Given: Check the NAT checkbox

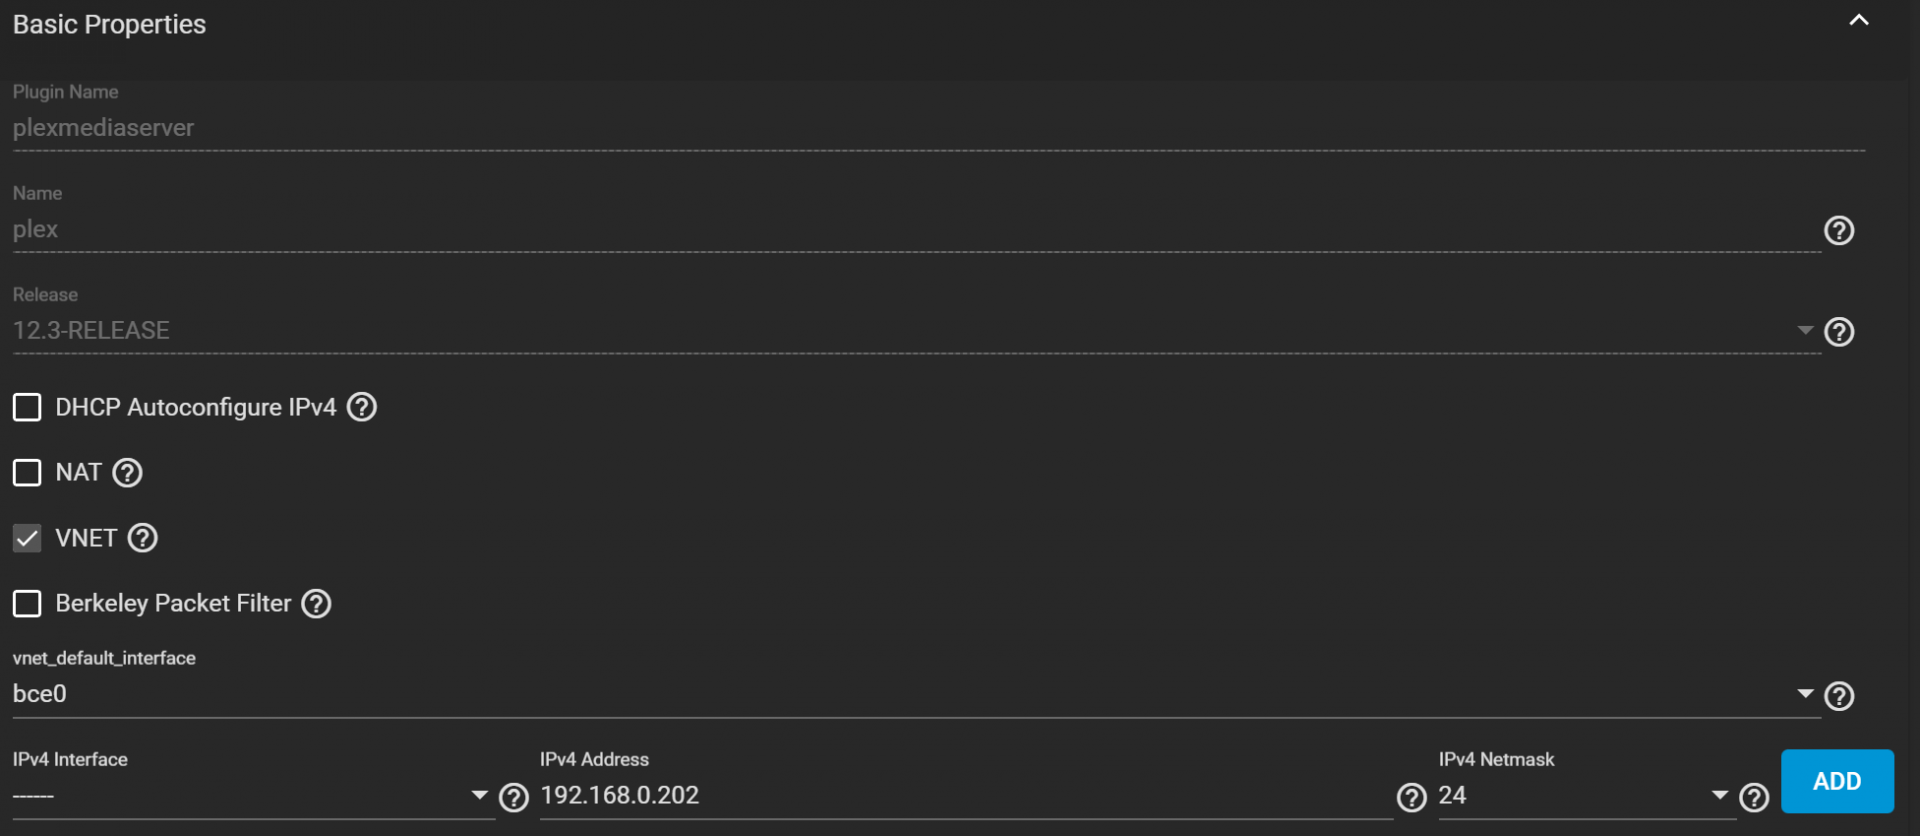Looking at the screenshot, I should click(27, 473).
